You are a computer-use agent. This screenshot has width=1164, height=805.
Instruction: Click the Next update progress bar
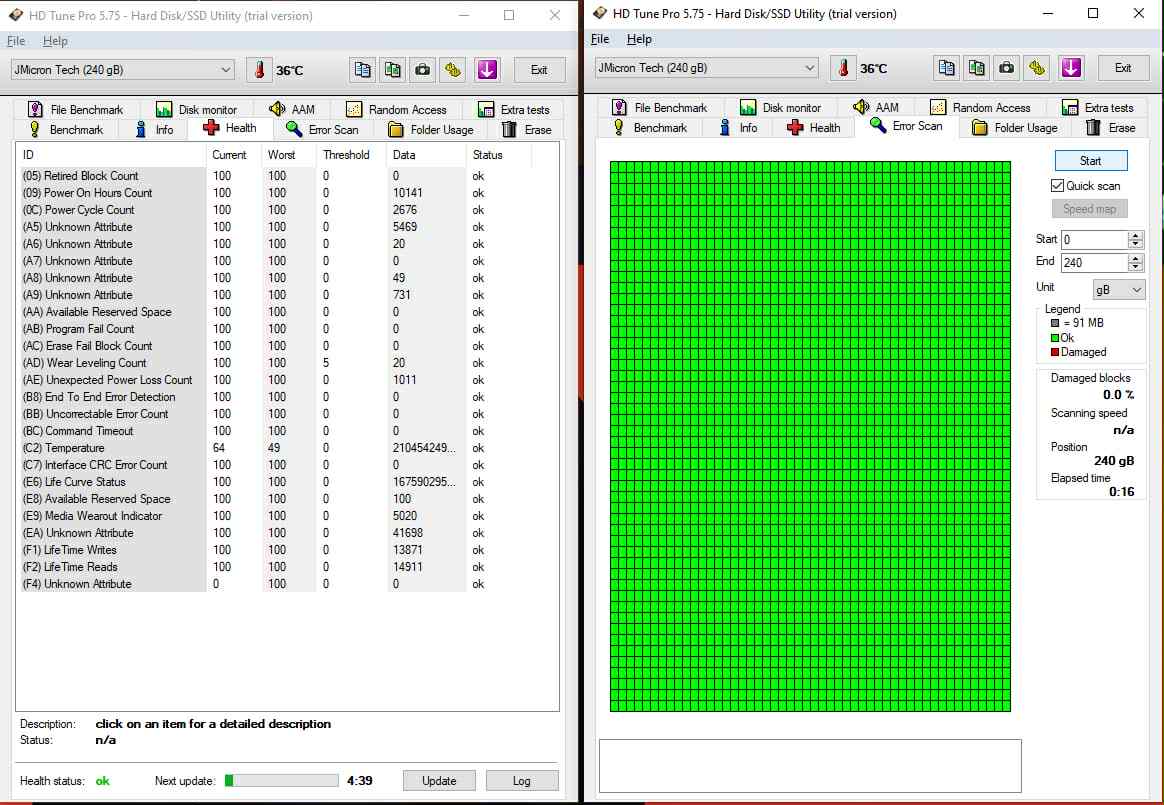point(282,780)
